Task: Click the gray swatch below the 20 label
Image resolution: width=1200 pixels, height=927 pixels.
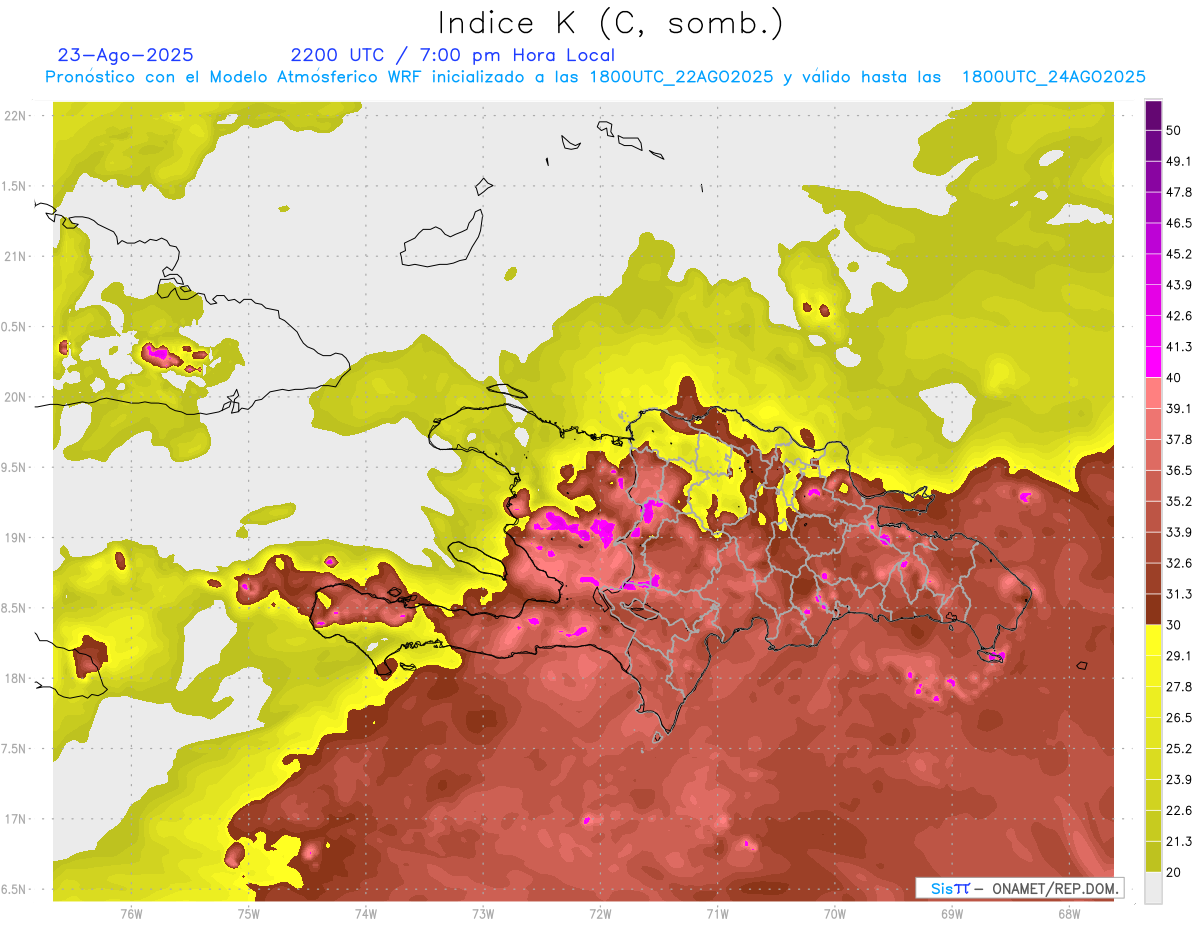Action: click(1154, 888)
